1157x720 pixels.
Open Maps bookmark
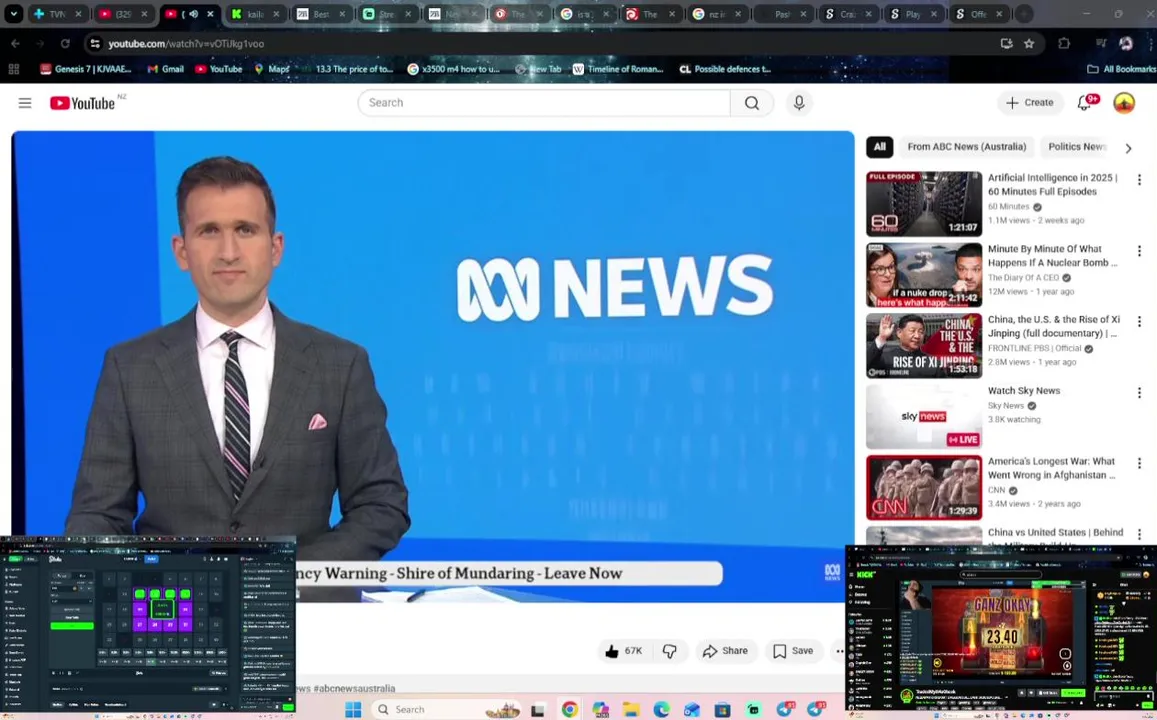(272, 69)
